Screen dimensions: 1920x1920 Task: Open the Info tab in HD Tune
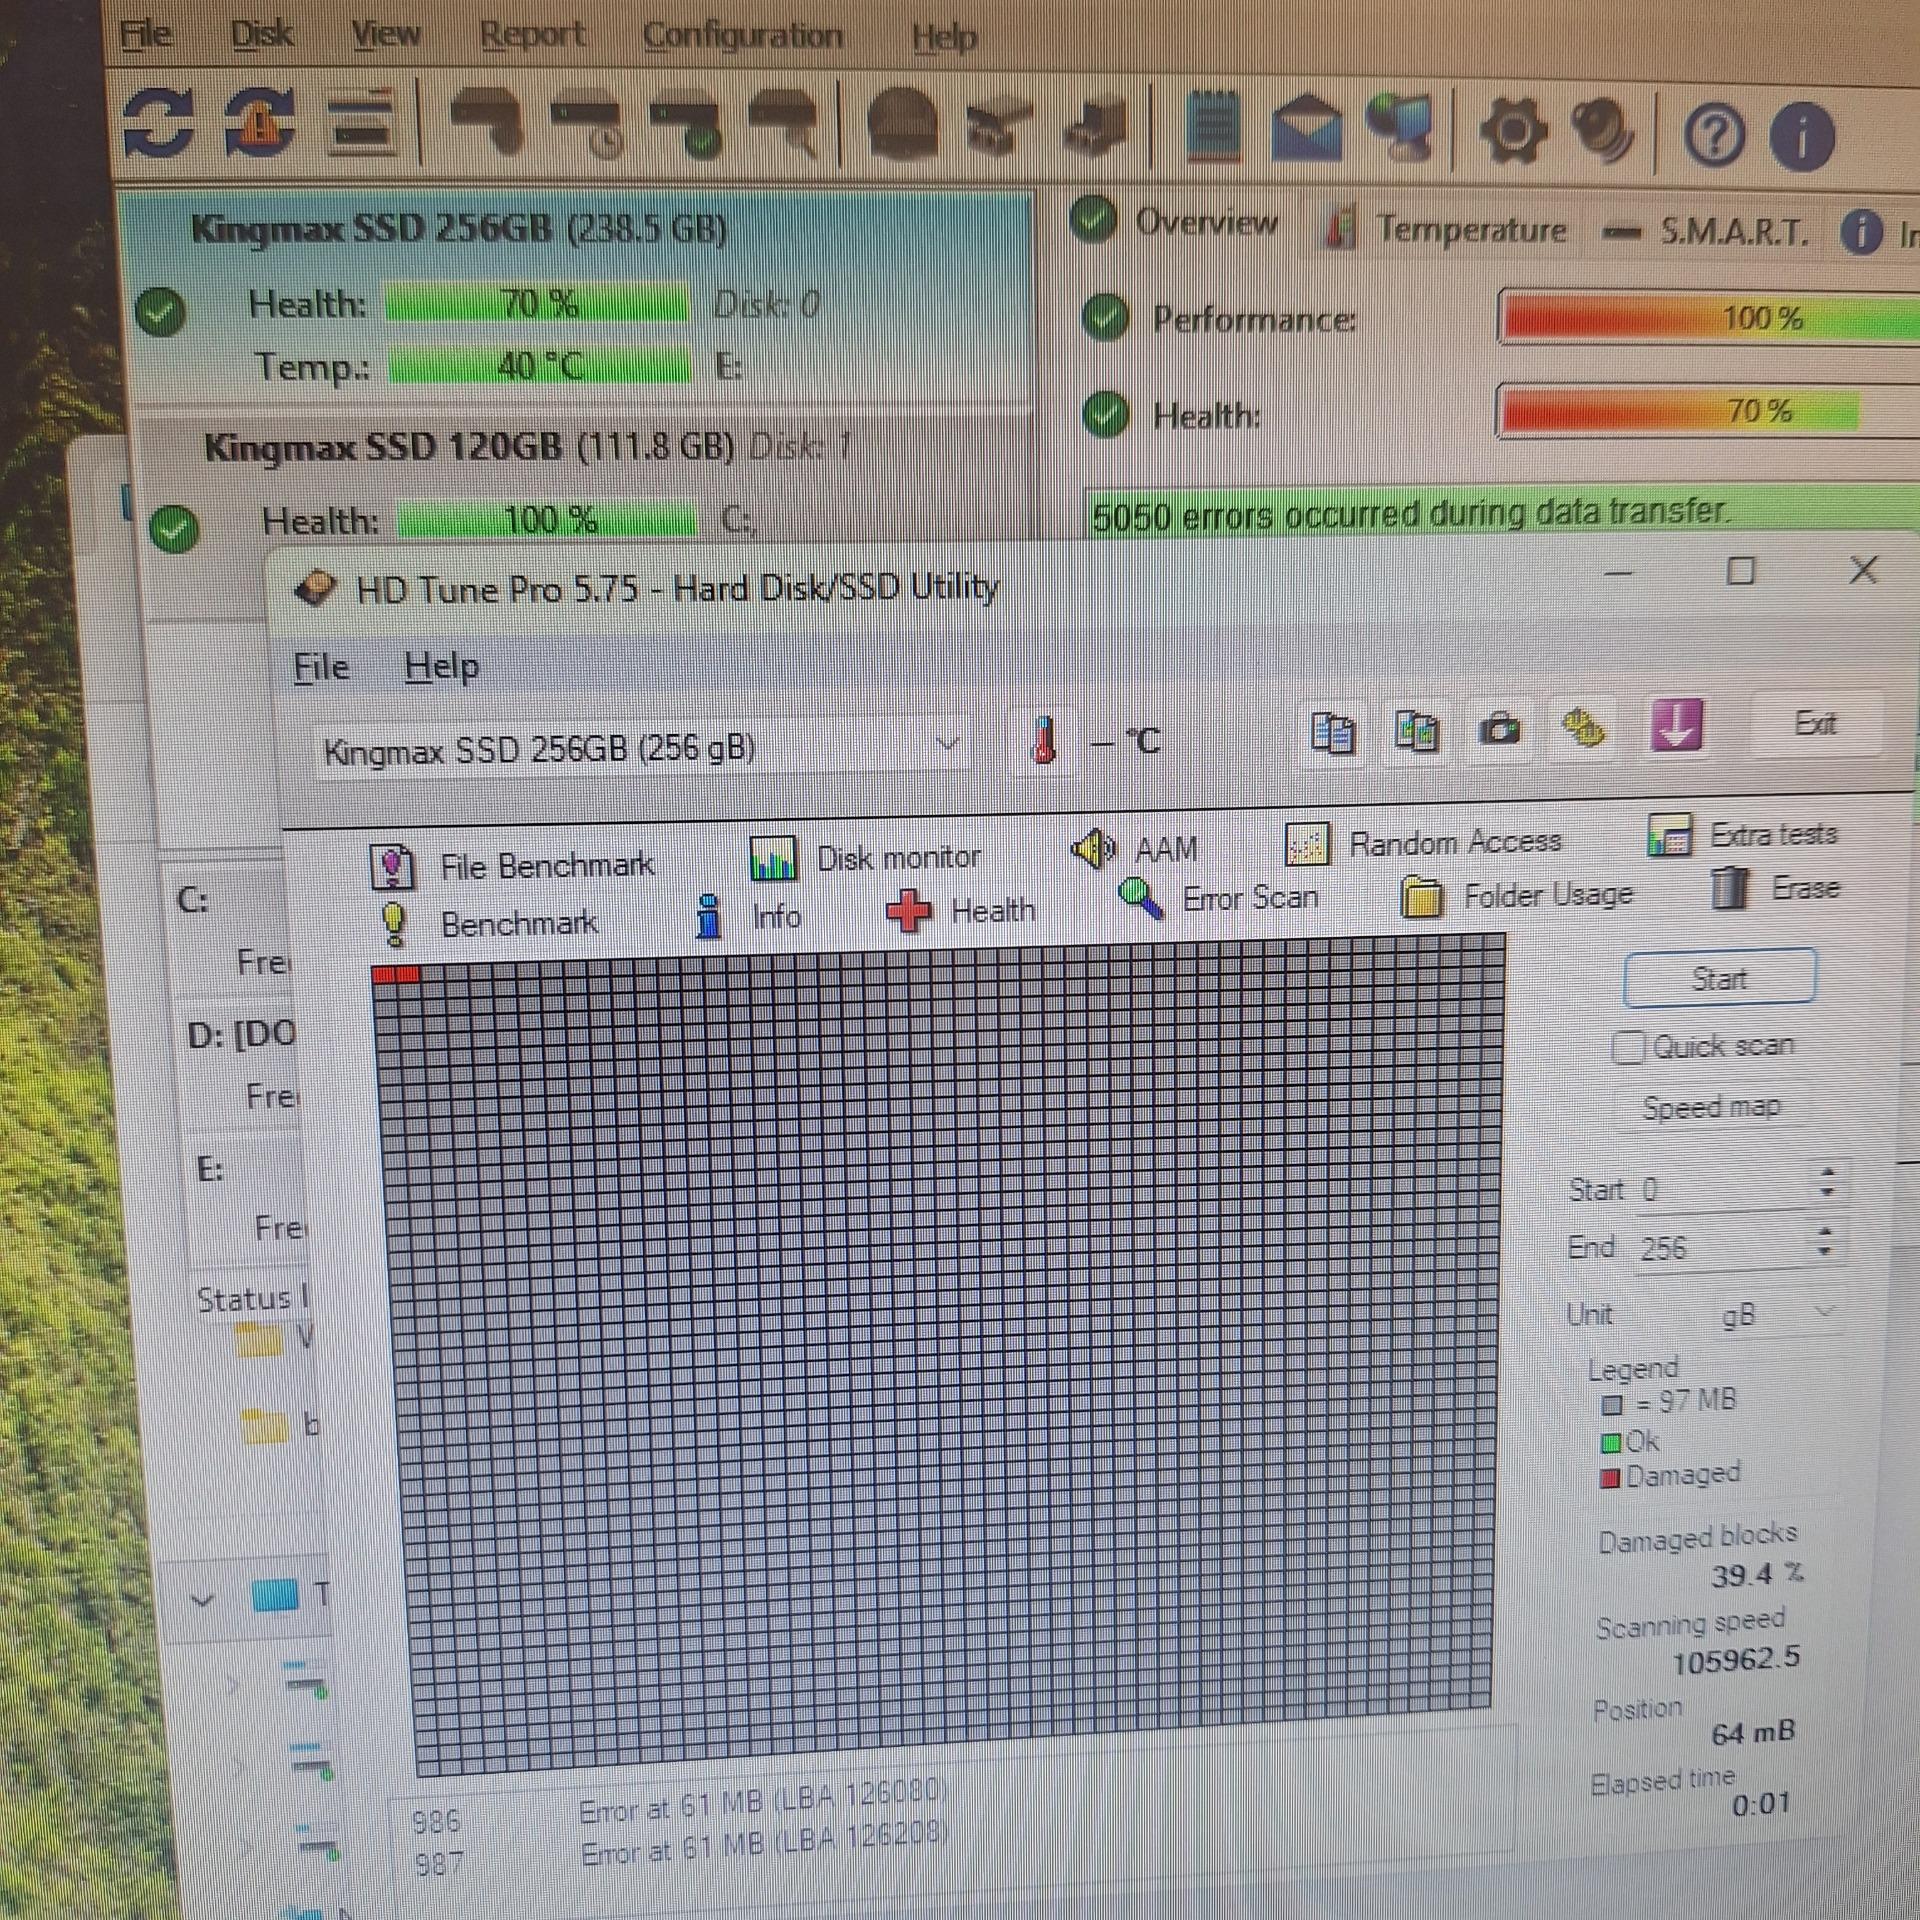point(748,916)
